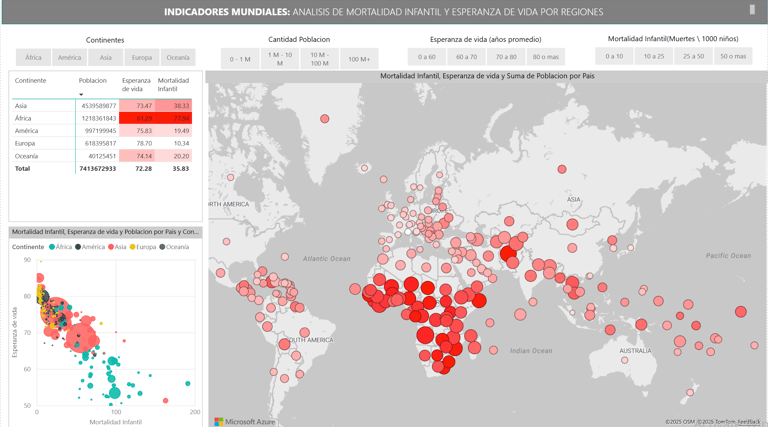Click the Oceanía gray legend swatch
The width and height of the screenshot is (768, 427).
coord(162,247)
